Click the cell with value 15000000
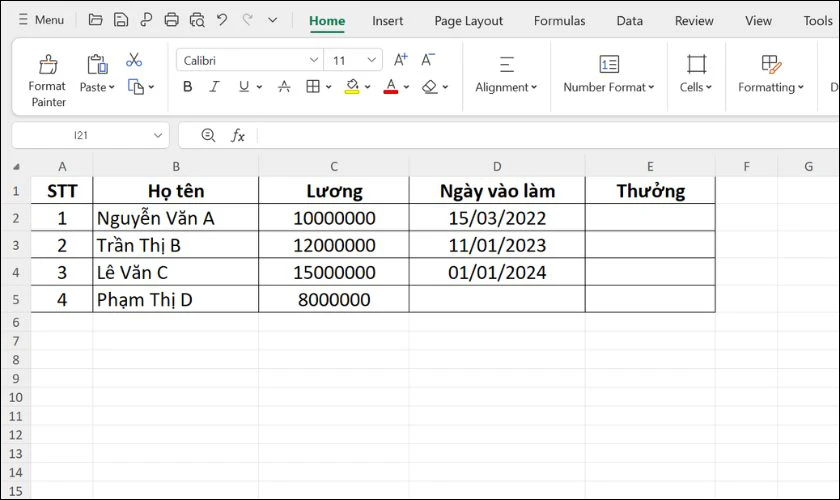Image resolution: width=840 pixels, height=500 pixels. point(334,272)
